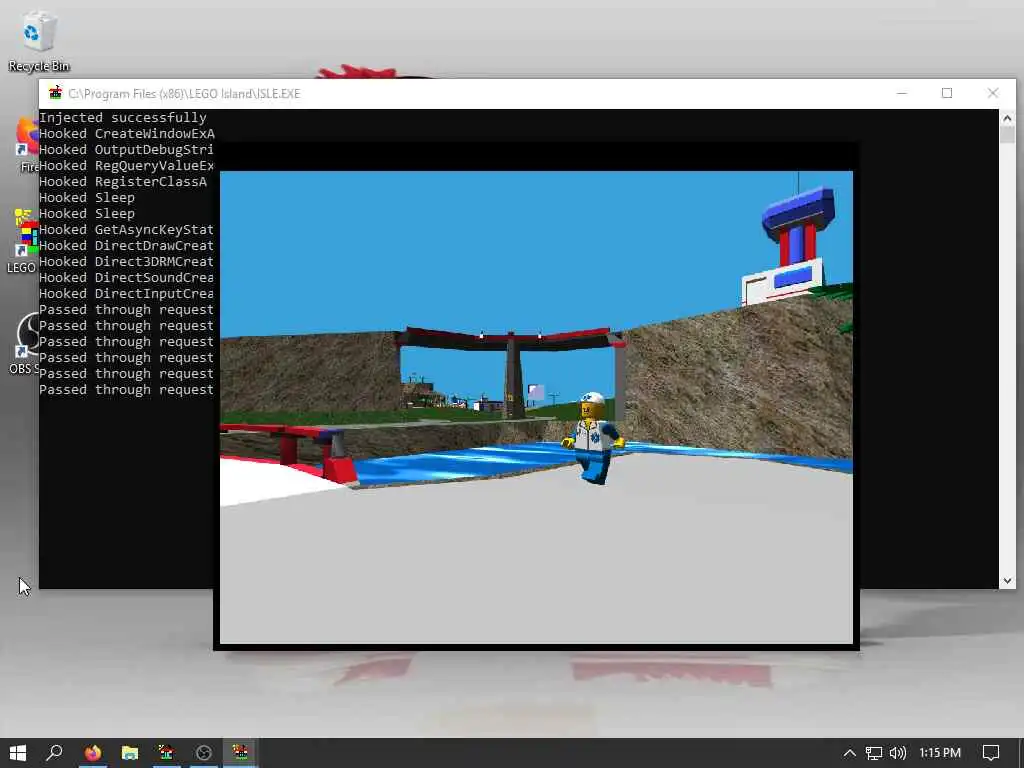The width and height of the screenshot is (1024, 768).
Task: Show hidden system tray icons
Action: [x=849, y=753]
